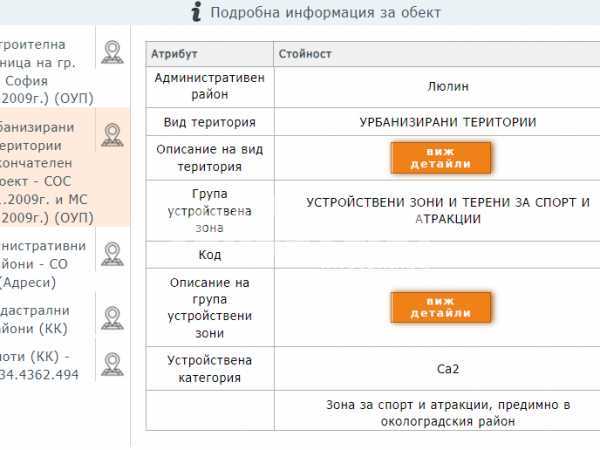Click the info icon in the header

(x=198, y=12)
